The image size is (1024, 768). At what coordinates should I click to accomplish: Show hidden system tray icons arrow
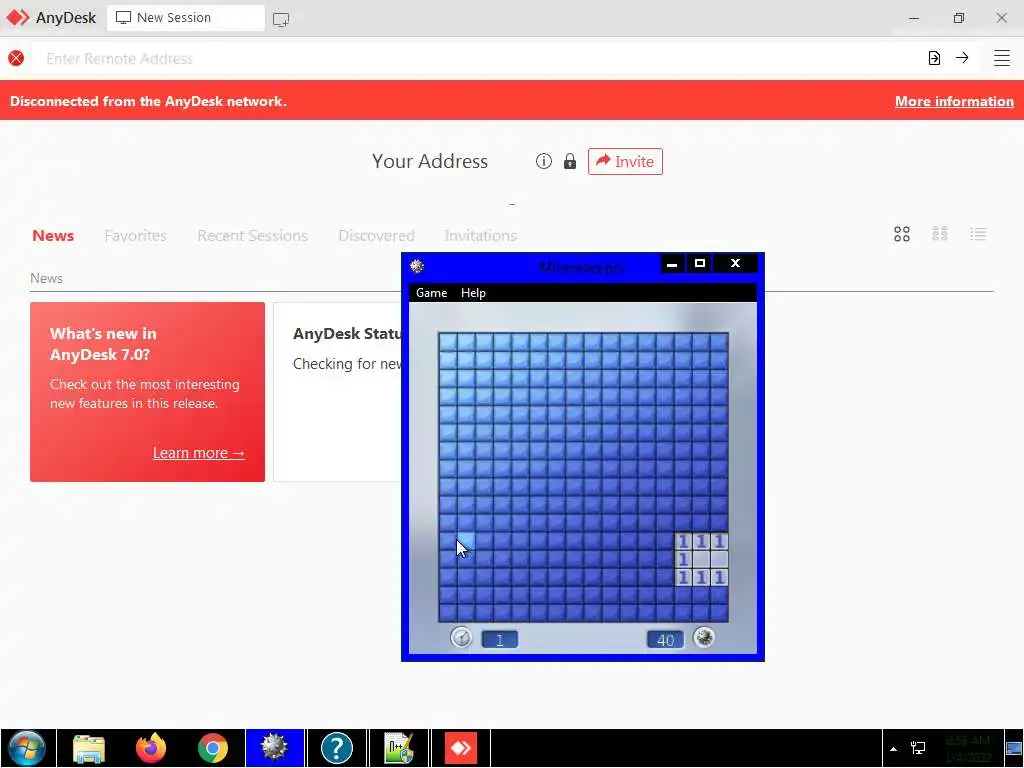[893, 749]
